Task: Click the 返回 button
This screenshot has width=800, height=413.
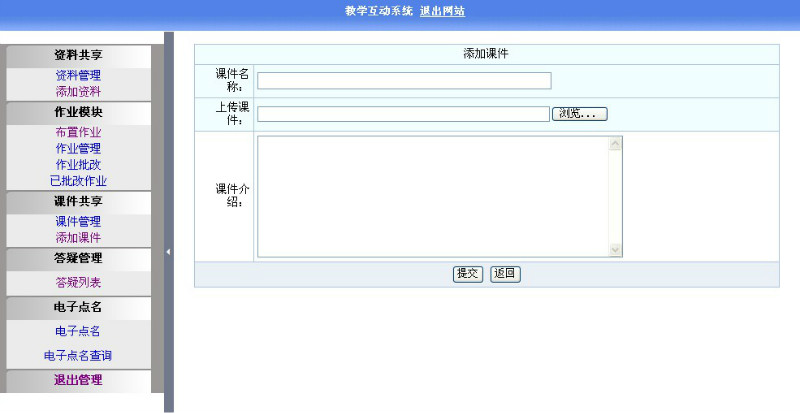Action: (x=505, y=274)
